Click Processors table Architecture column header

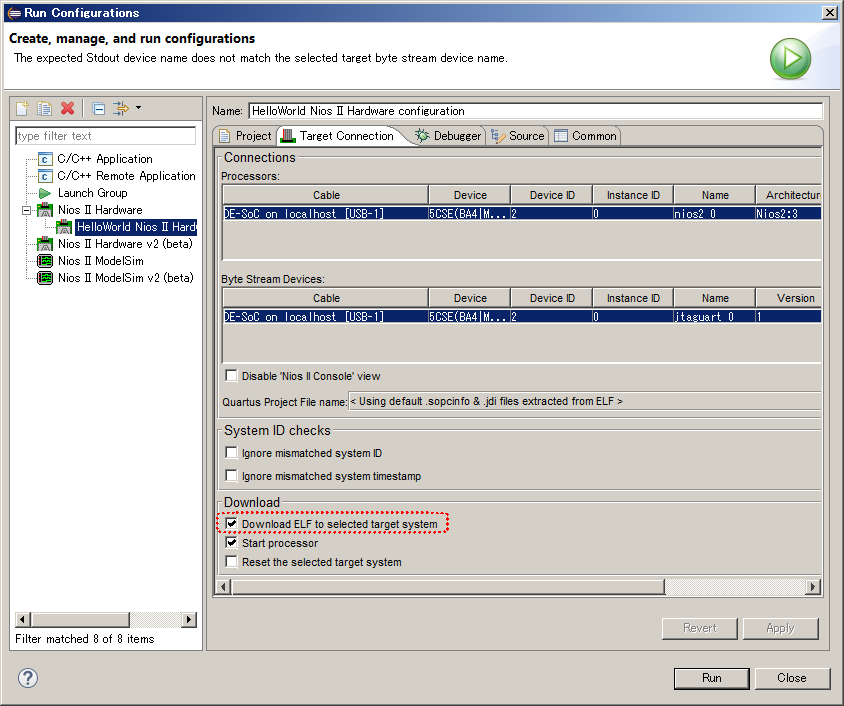pos(789,195)
